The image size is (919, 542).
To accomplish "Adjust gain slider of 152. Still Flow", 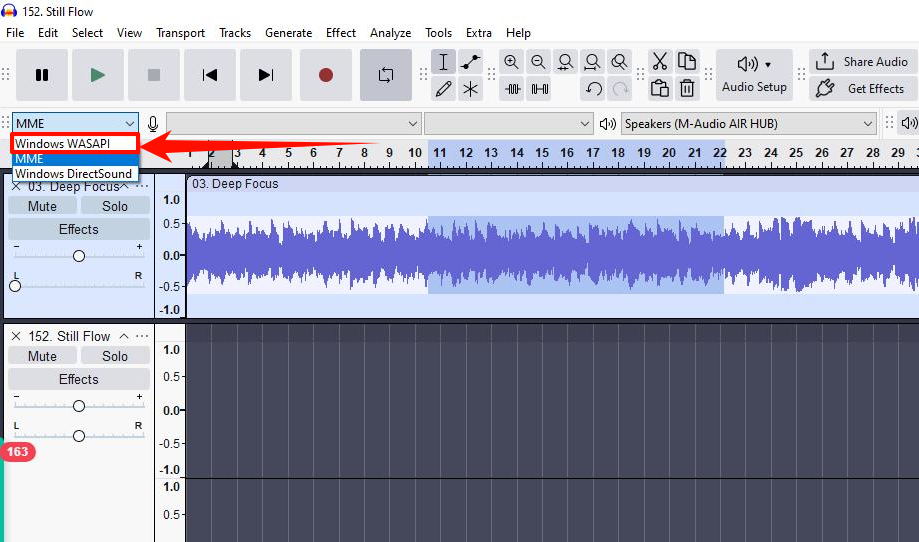I will point(79,406).
